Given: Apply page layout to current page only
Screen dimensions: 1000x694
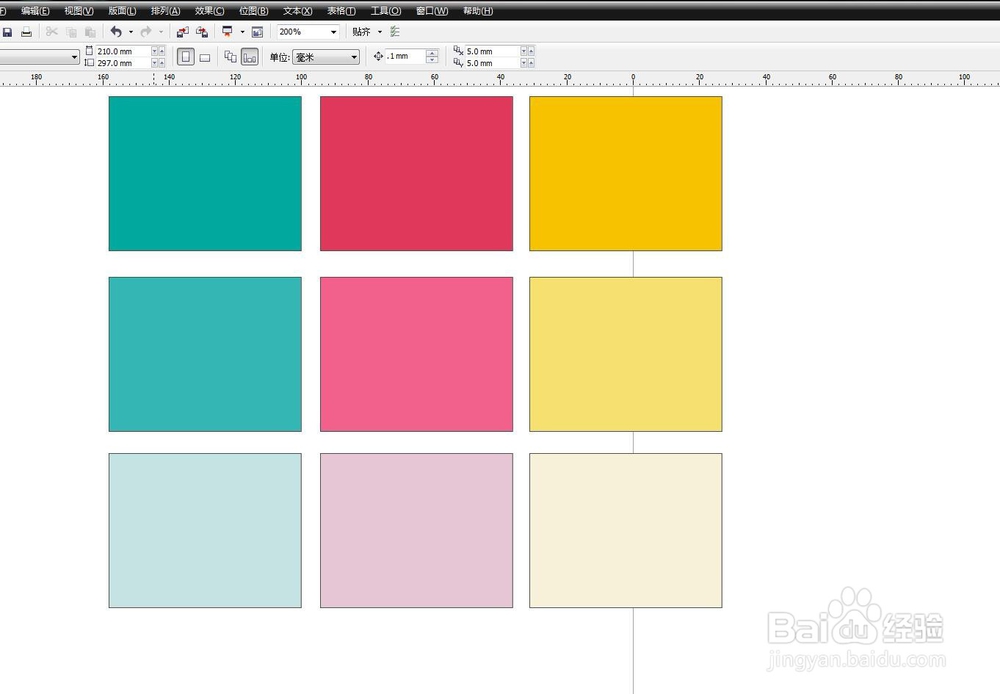Looking at the screenshot, I should point(249,57).
